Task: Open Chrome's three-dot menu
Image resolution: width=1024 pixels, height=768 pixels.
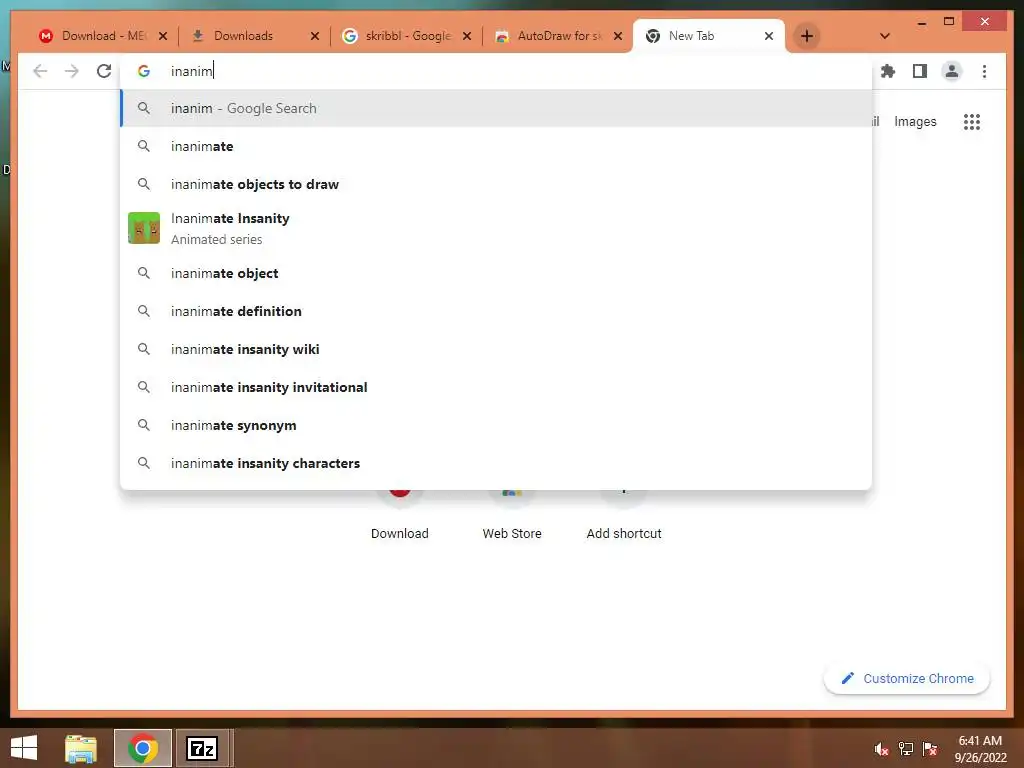Action: tap(984, 71)
